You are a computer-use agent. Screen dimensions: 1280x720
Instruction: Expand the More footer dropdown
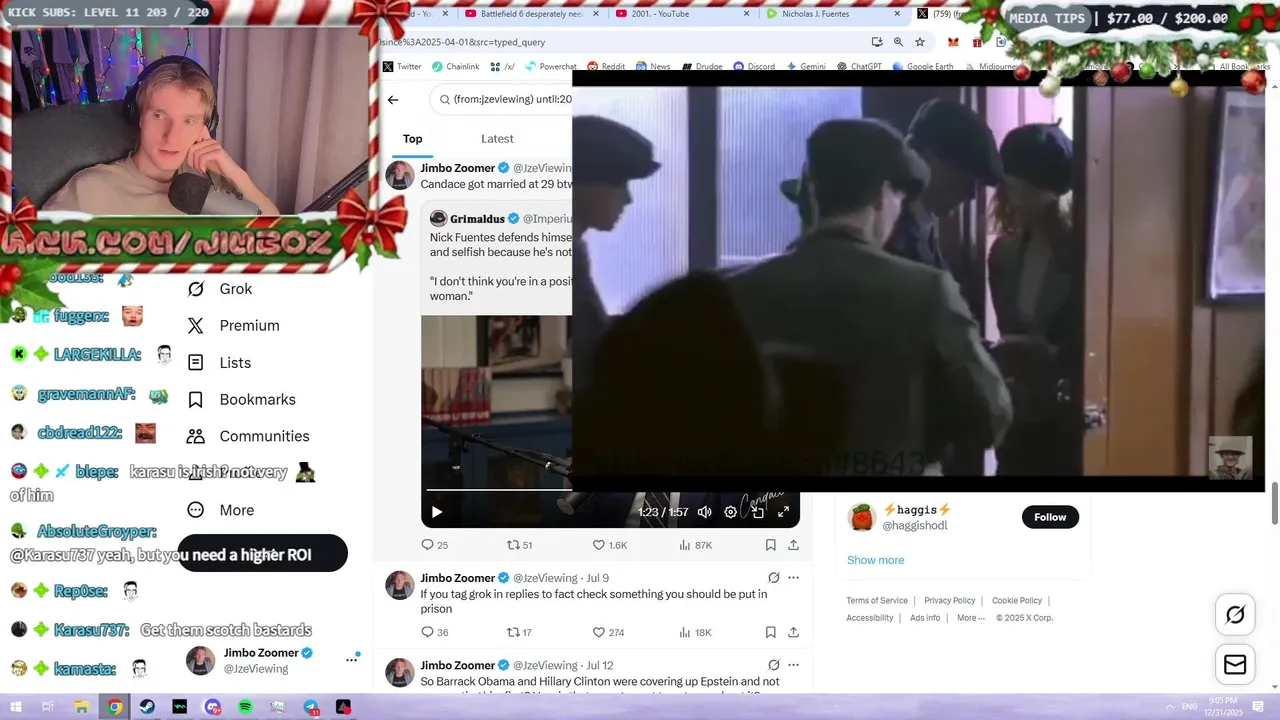[x=971, y=618]
